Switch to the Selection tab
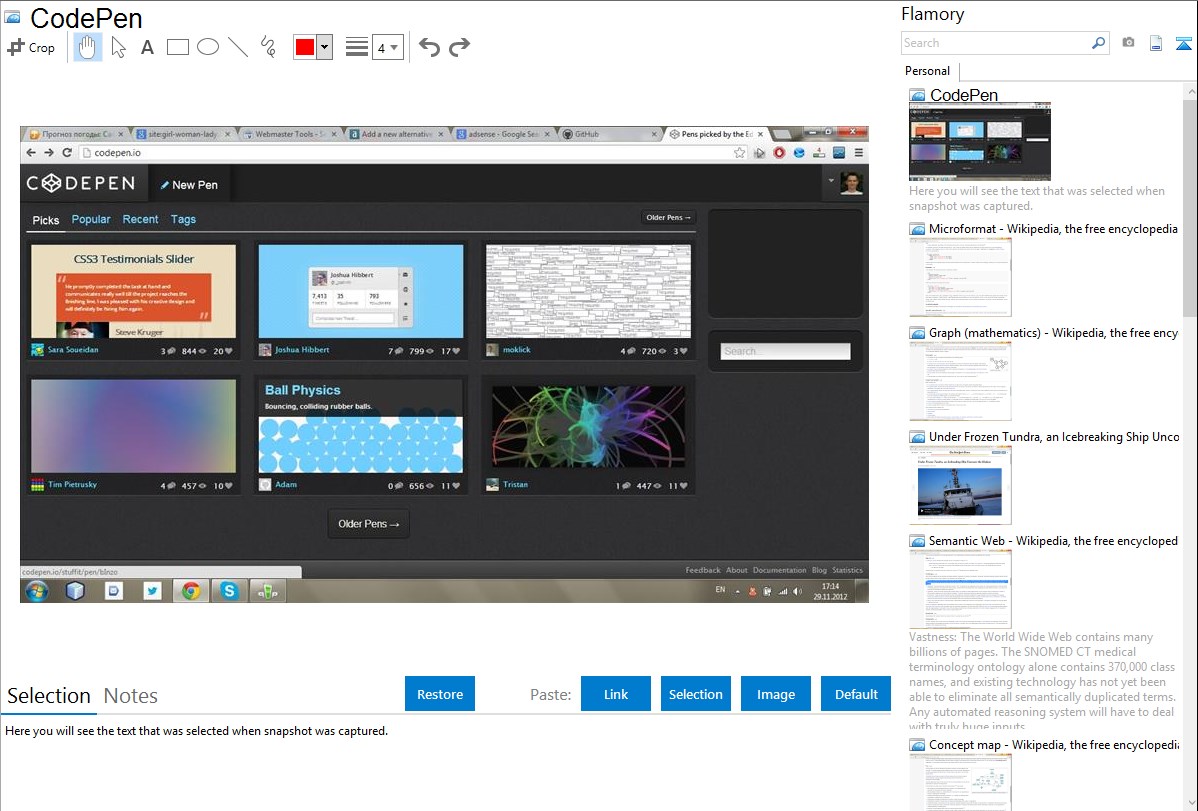The height and width of the screenshot is (811, 1198). (x=49, y=696)
